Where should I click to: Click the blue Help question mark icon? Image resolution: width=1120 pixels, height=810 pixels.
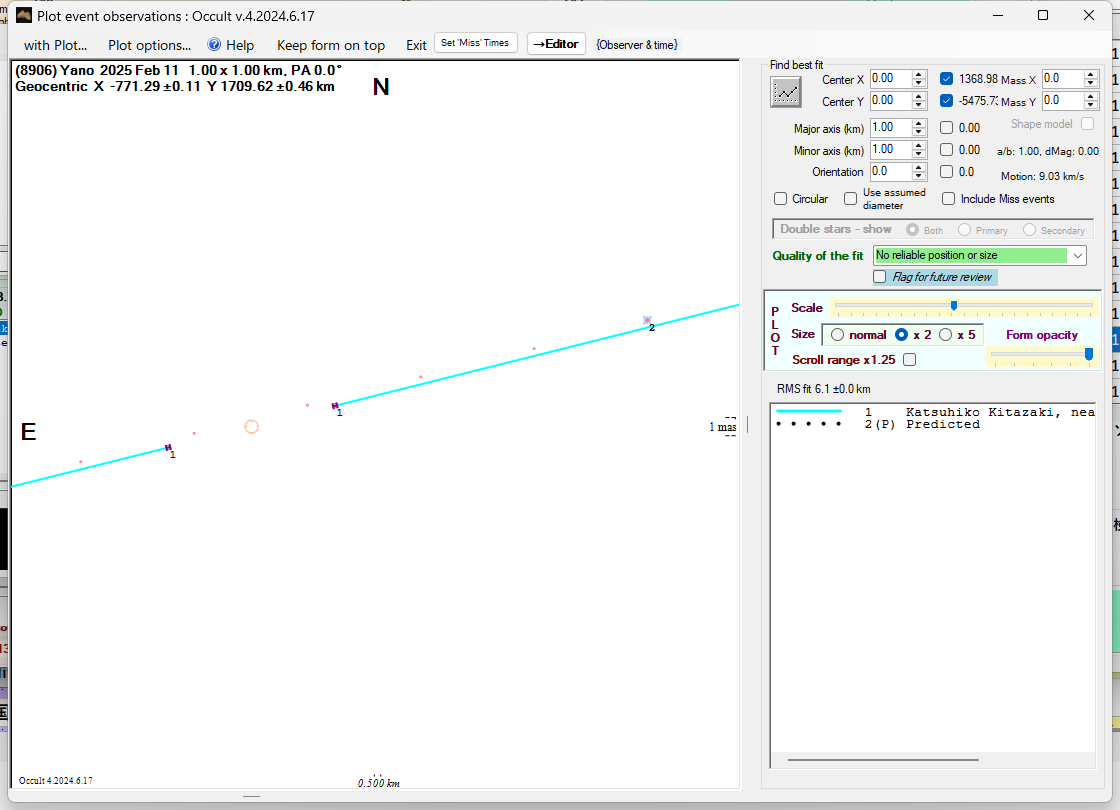click(214, 45)
